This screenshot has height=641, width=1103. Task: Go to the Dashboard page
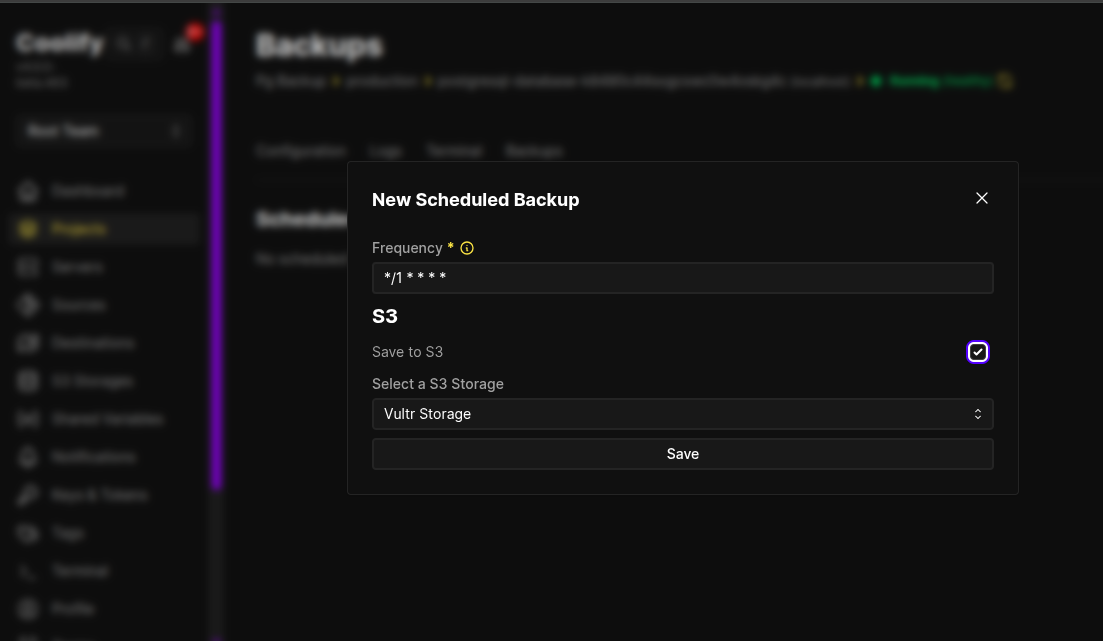pos(89,191)
